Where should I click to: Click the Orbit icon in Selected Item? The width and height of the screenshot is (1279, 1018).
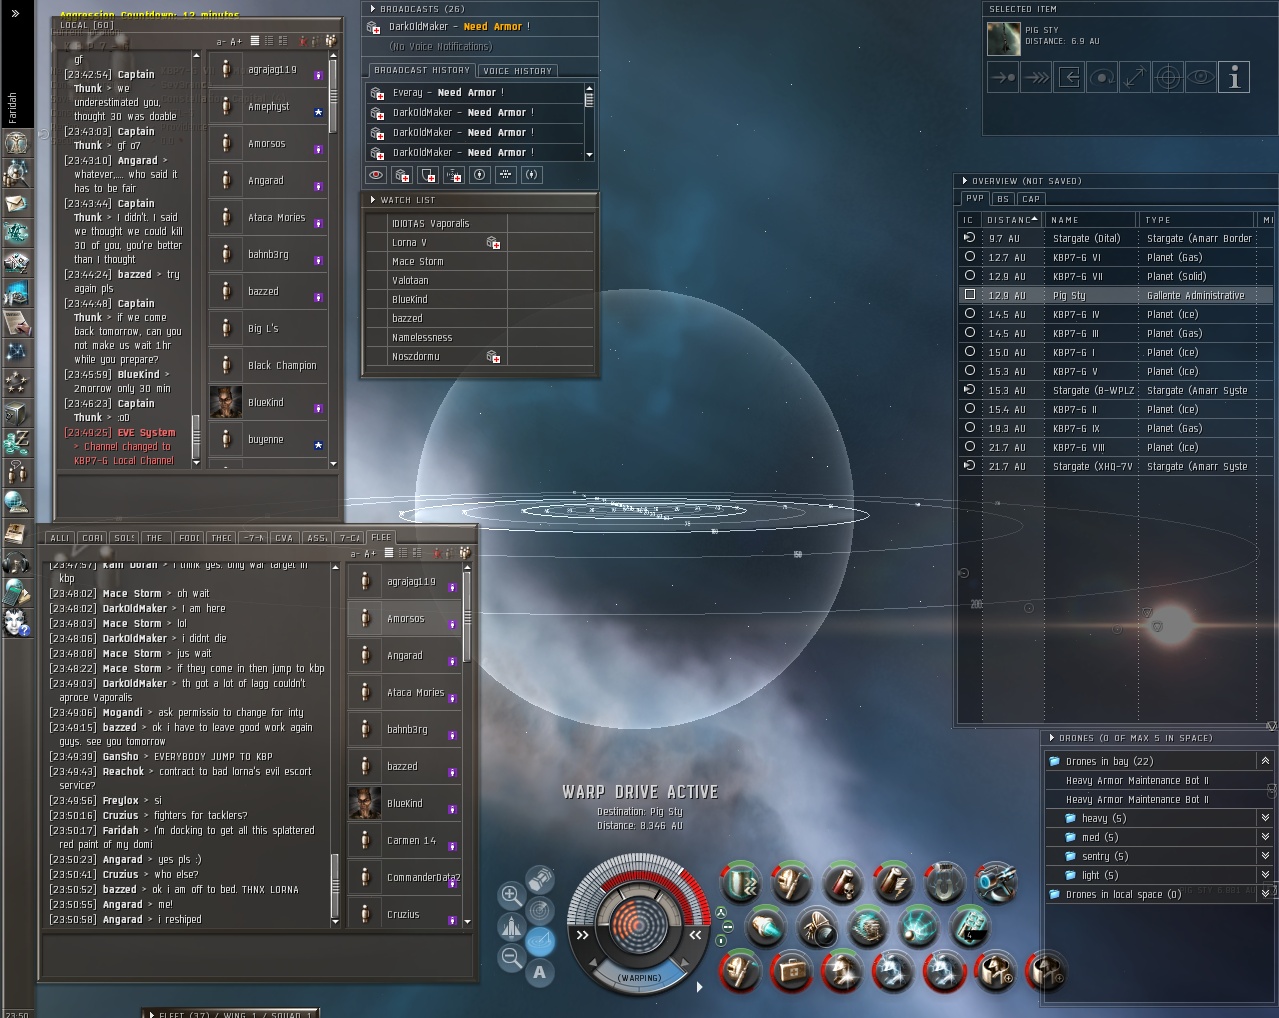[1102, 77]
